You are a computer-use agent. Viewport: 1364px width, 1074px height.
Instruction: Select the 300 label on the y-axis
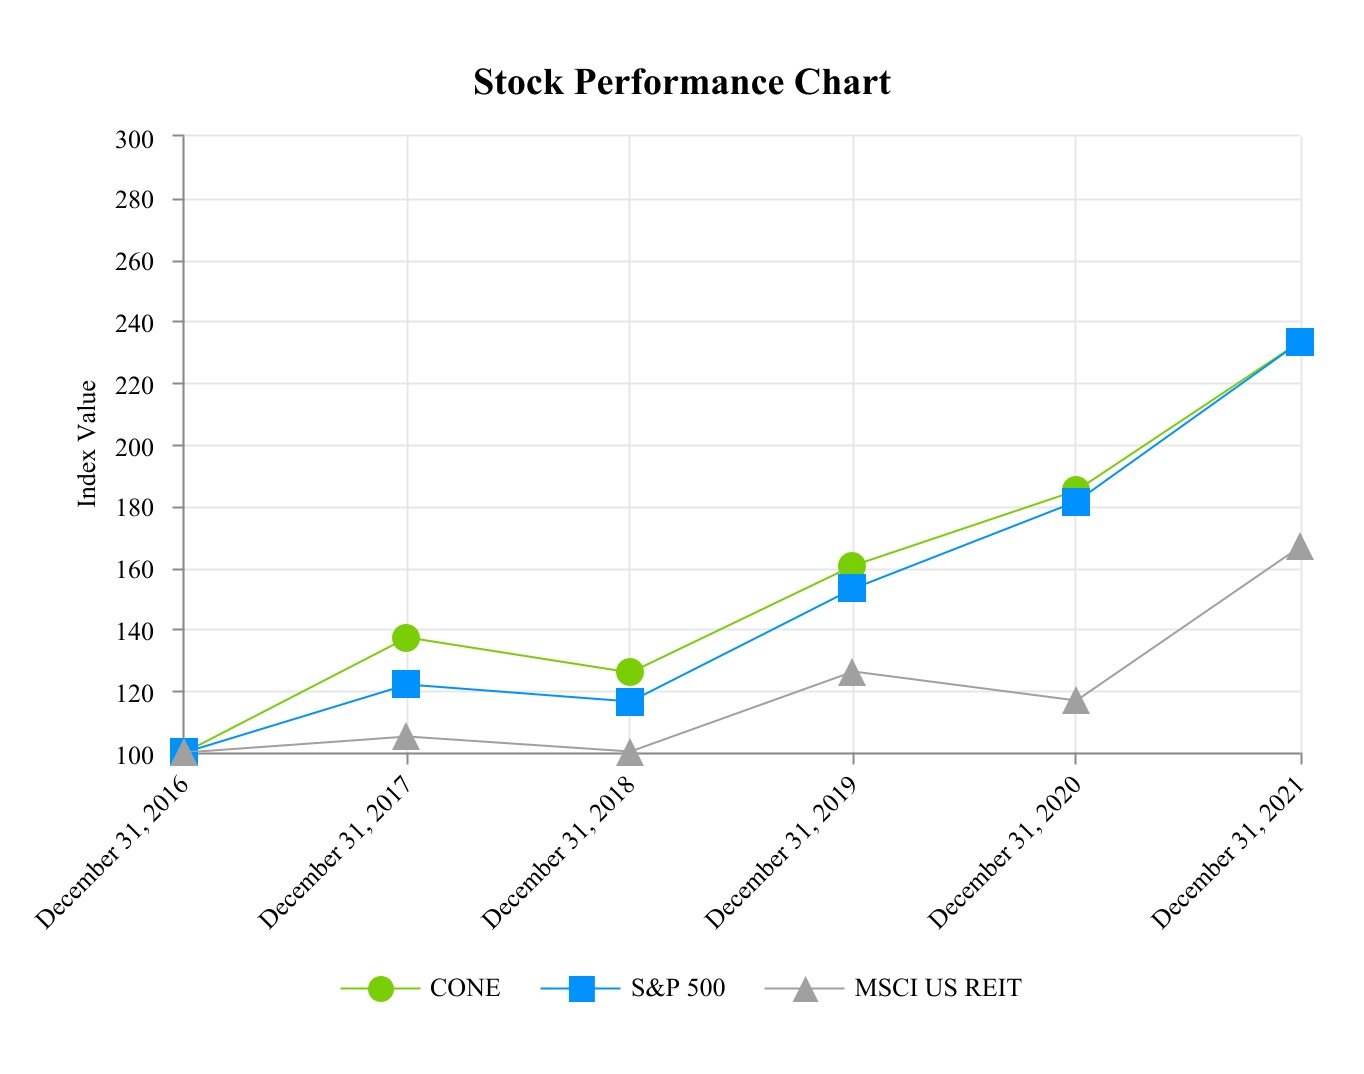(x=134, y=138)
